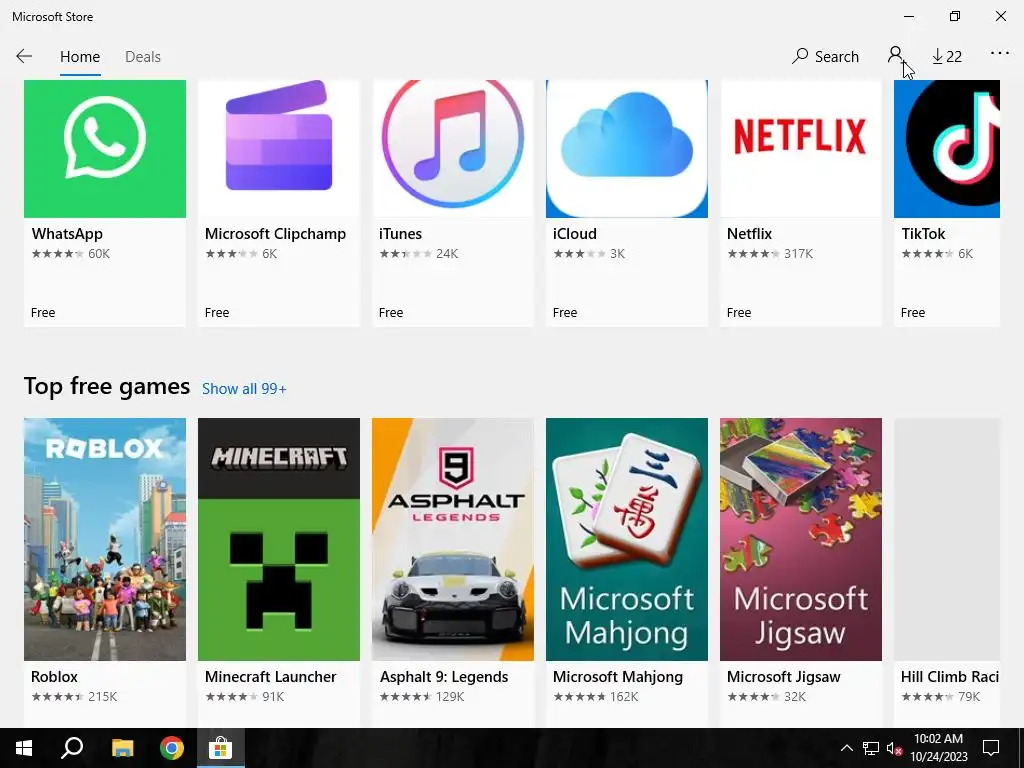Click the Free price under Netflix

(739, 313)
